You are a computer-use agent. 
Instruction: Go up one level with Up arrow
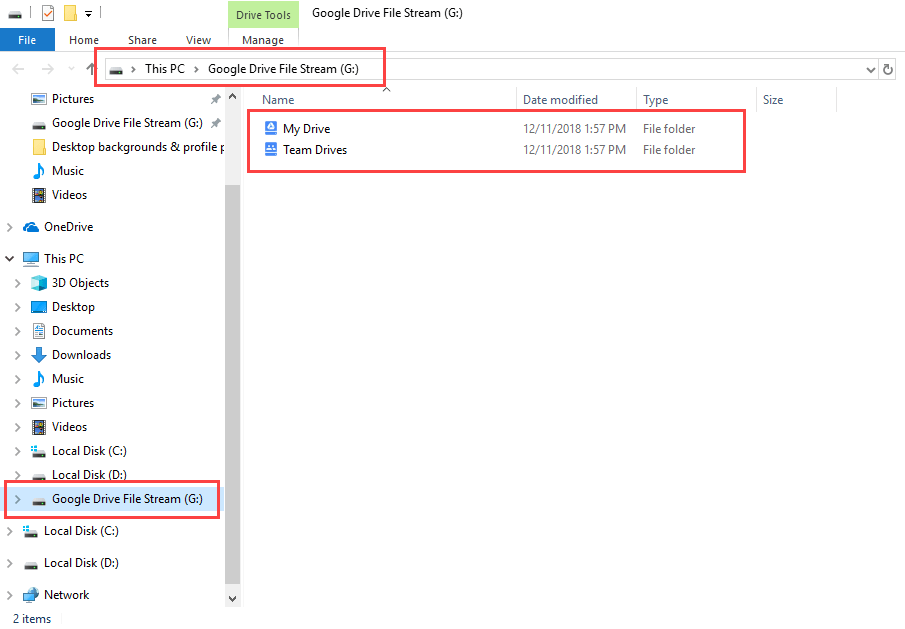[x=91, y=69]
